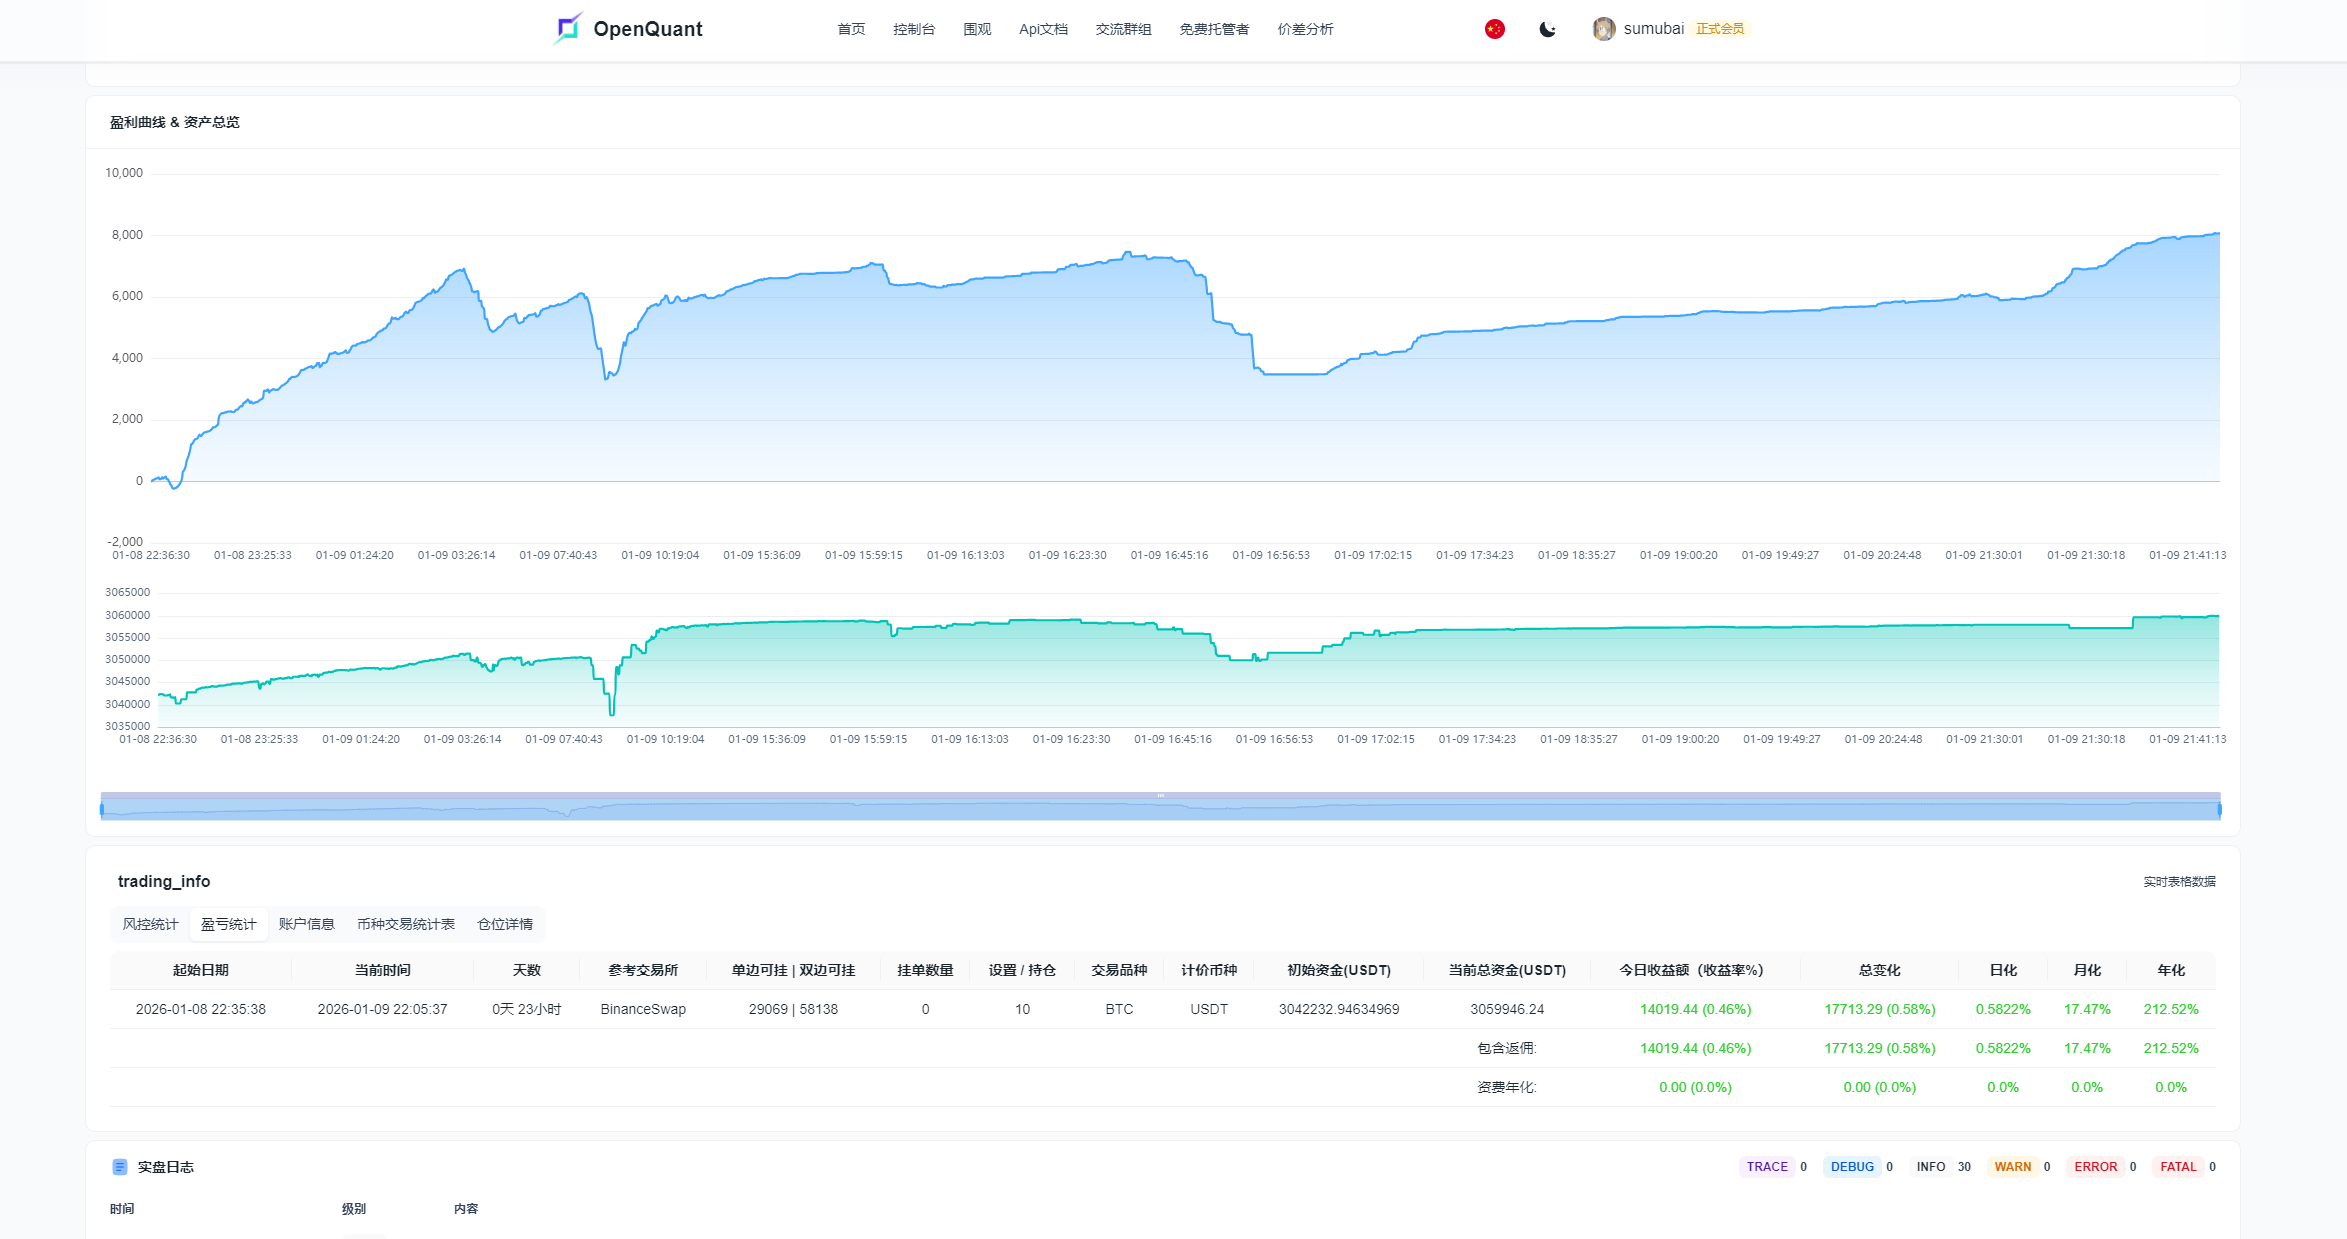Filter logs by ERROR level
Viewport: 2347px width, 1239px height.
(x=2095, y=1167)
